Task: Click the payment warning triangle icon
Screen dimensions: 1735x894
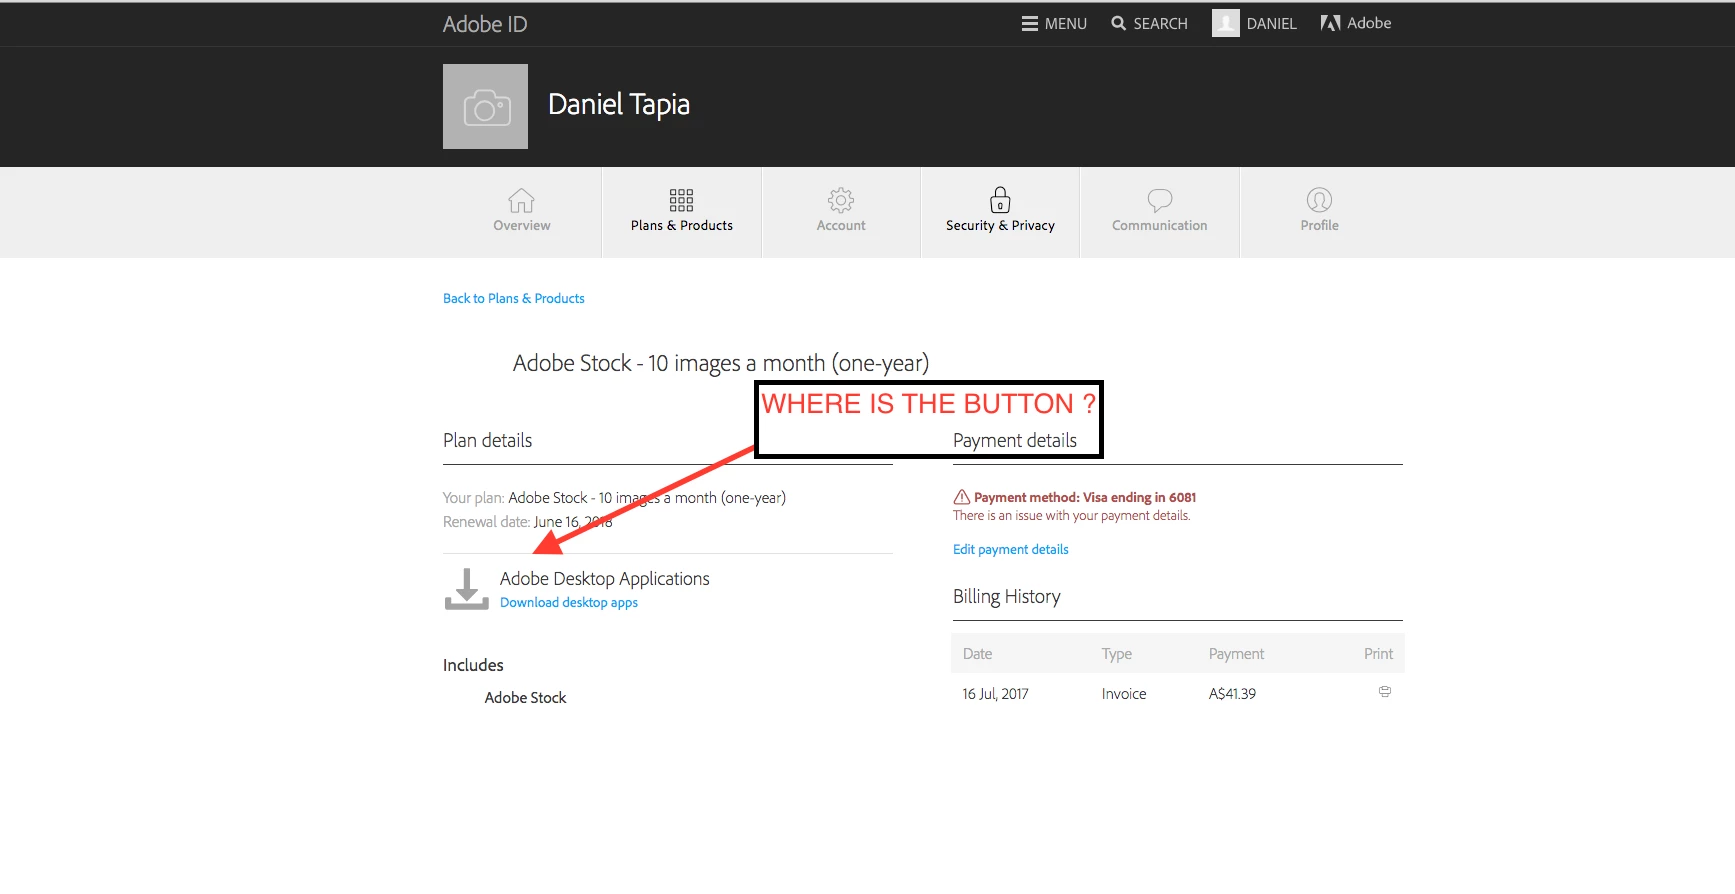Action: [x=962, y=497]
